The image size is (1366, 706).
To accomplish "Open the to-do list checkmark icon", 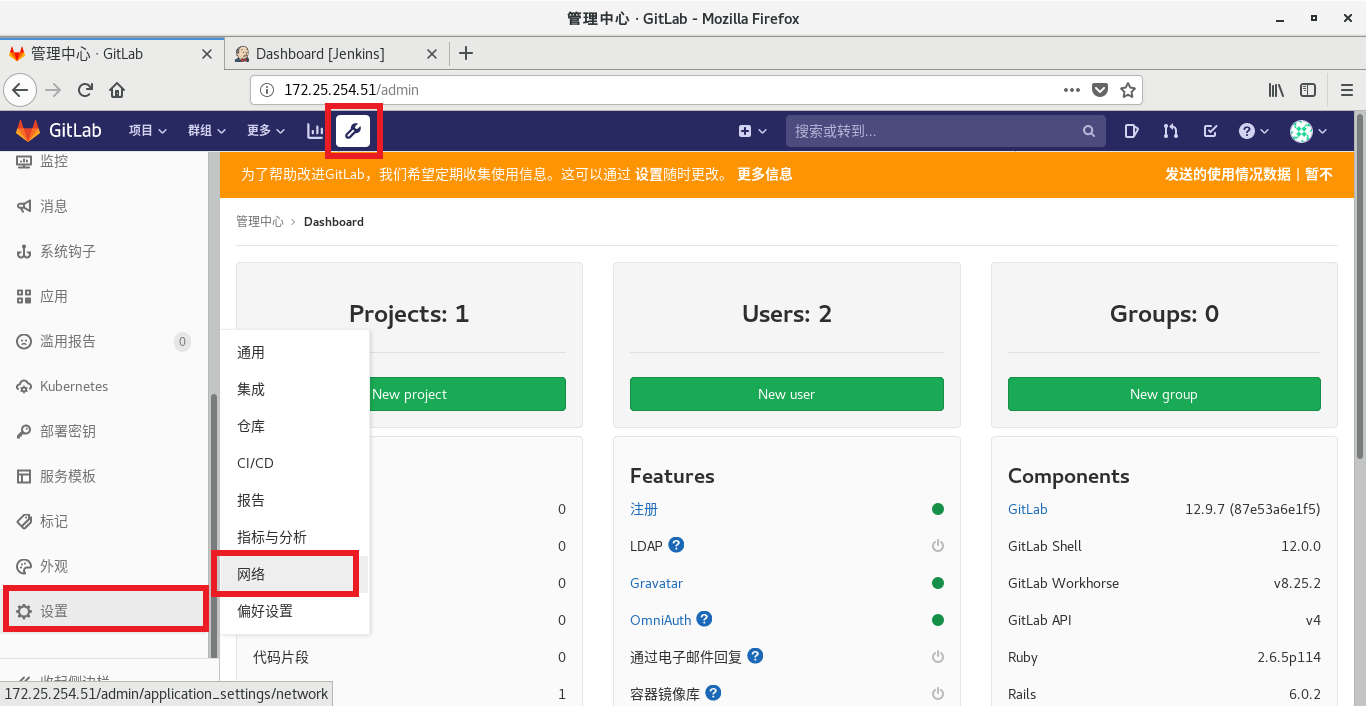I will coord(1210,131).
